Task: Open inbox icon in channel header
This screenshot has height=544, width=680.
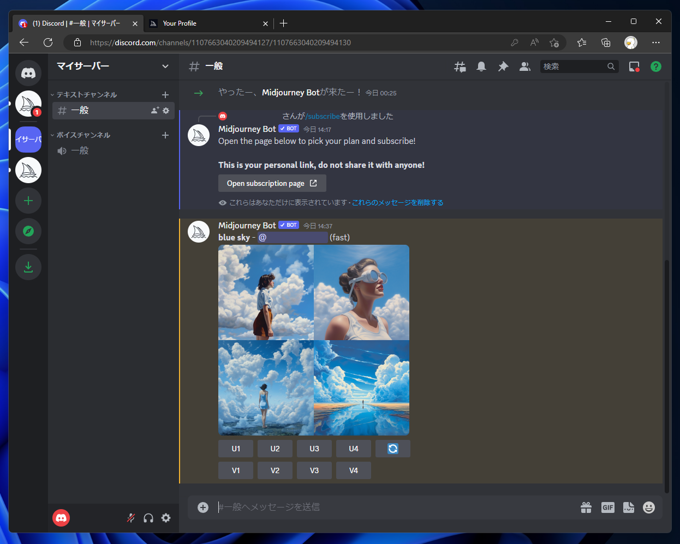Action: click(634, 66)
